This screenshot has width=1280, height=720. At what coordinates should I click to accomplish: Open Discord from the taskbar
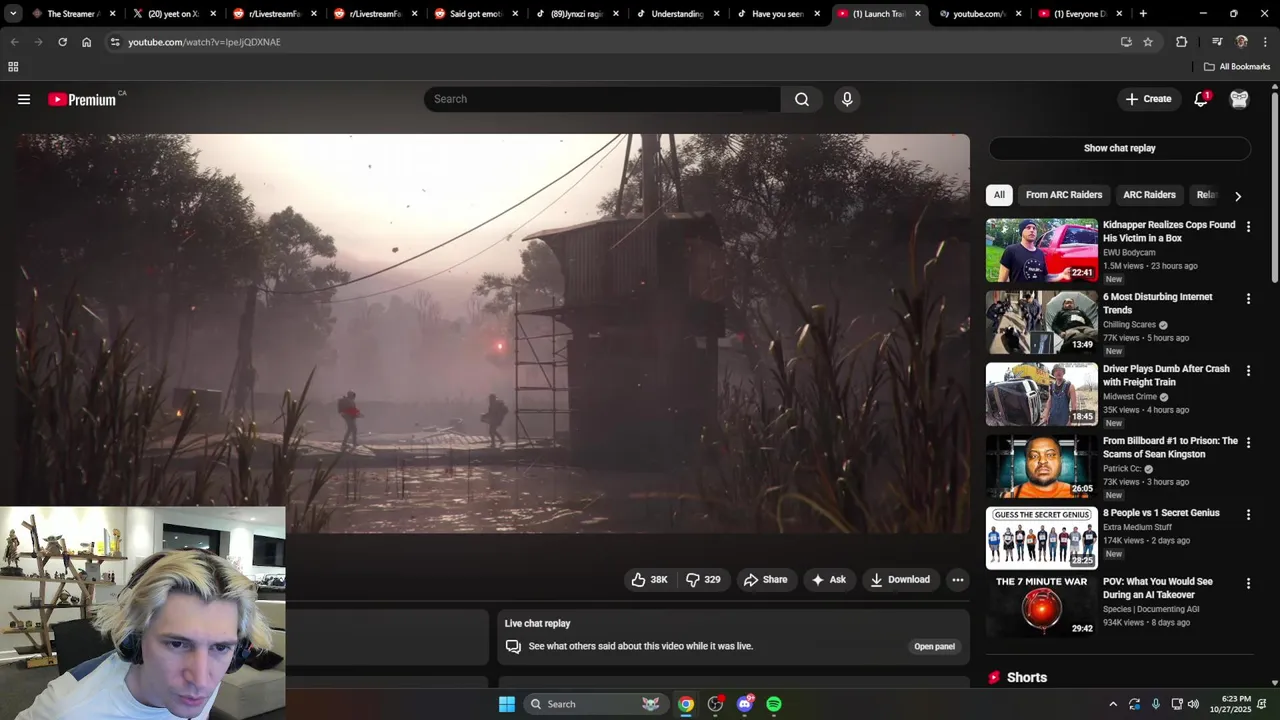[745, 704]
